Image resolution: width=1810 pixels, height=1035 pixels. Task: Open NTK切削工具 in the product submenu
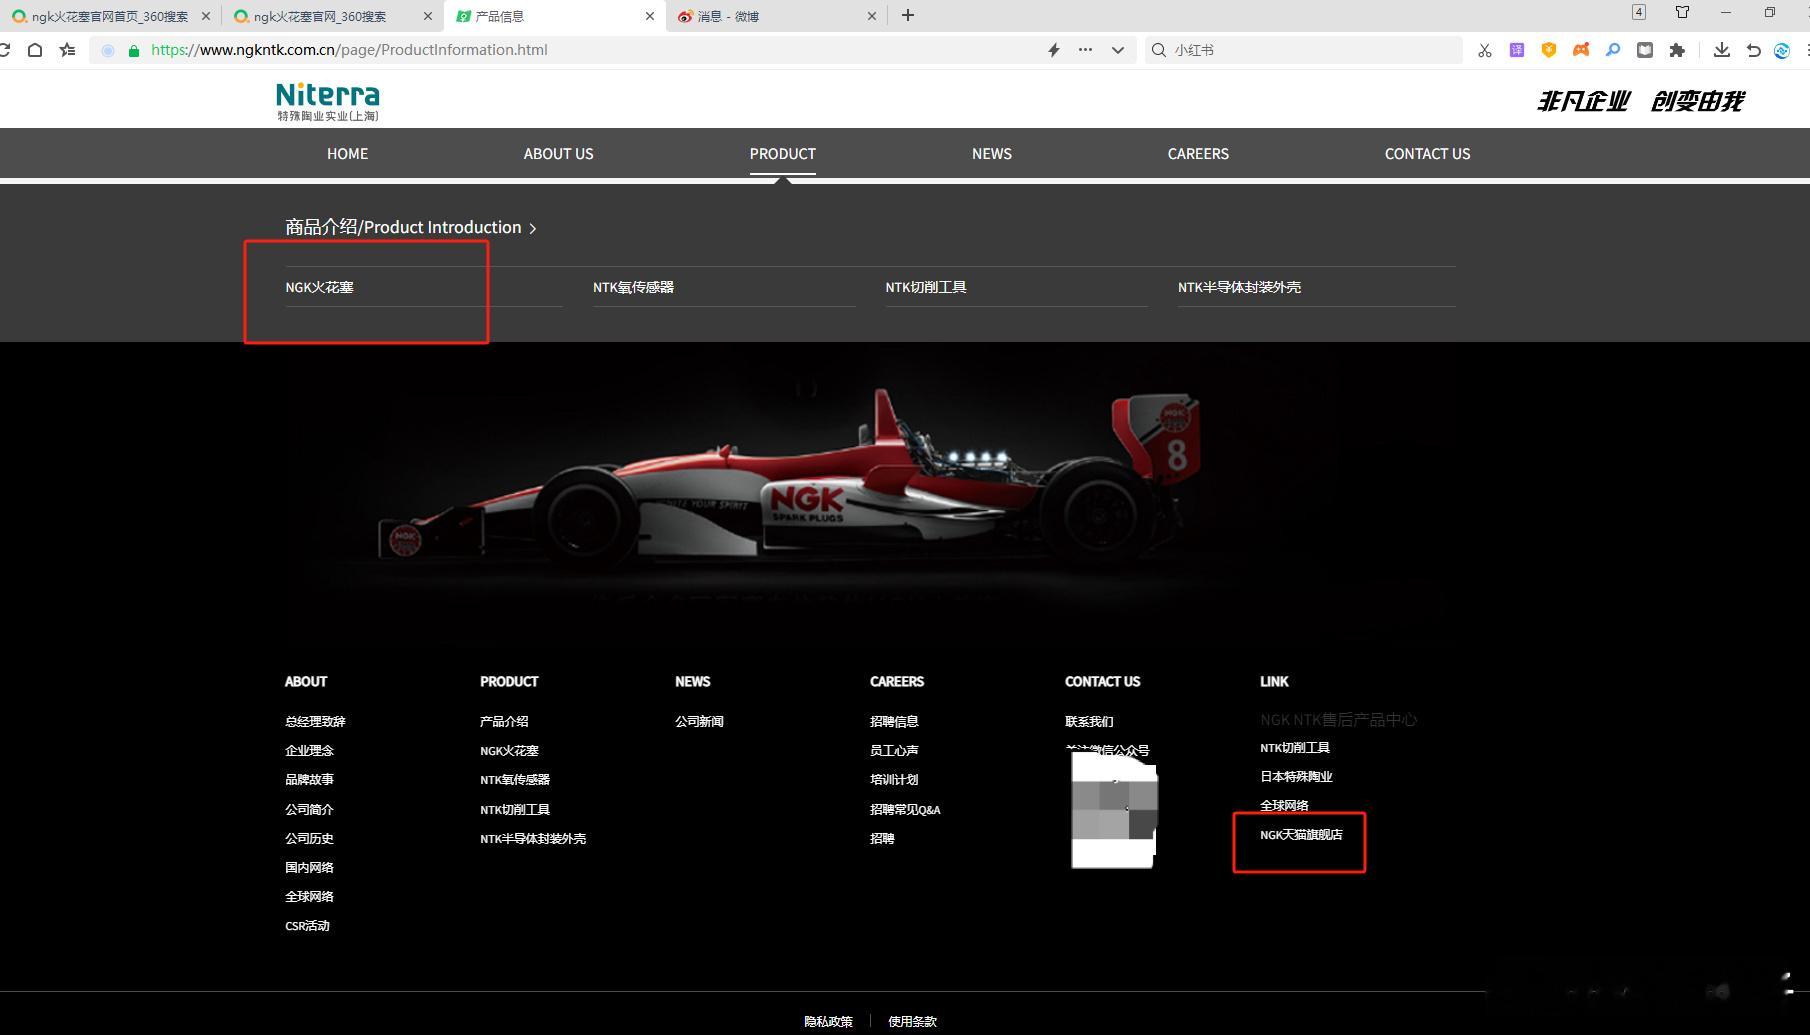coord(925,287)
